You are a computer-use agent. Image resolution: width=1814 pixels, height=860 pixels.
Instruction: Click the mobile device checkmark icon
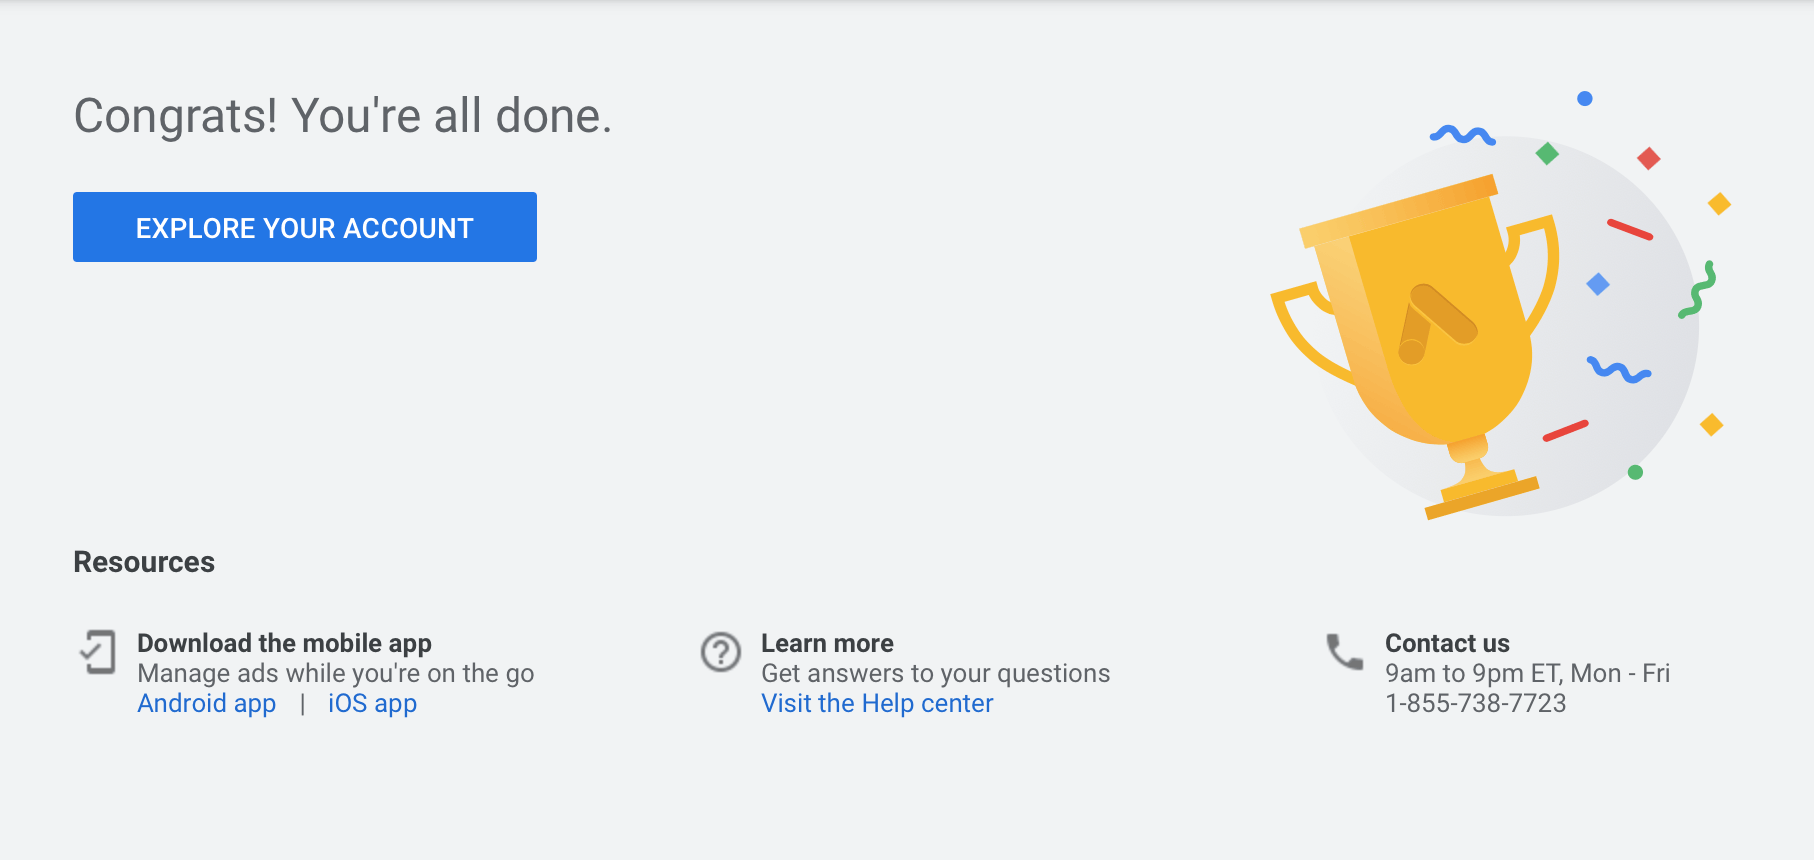point(98,652)
